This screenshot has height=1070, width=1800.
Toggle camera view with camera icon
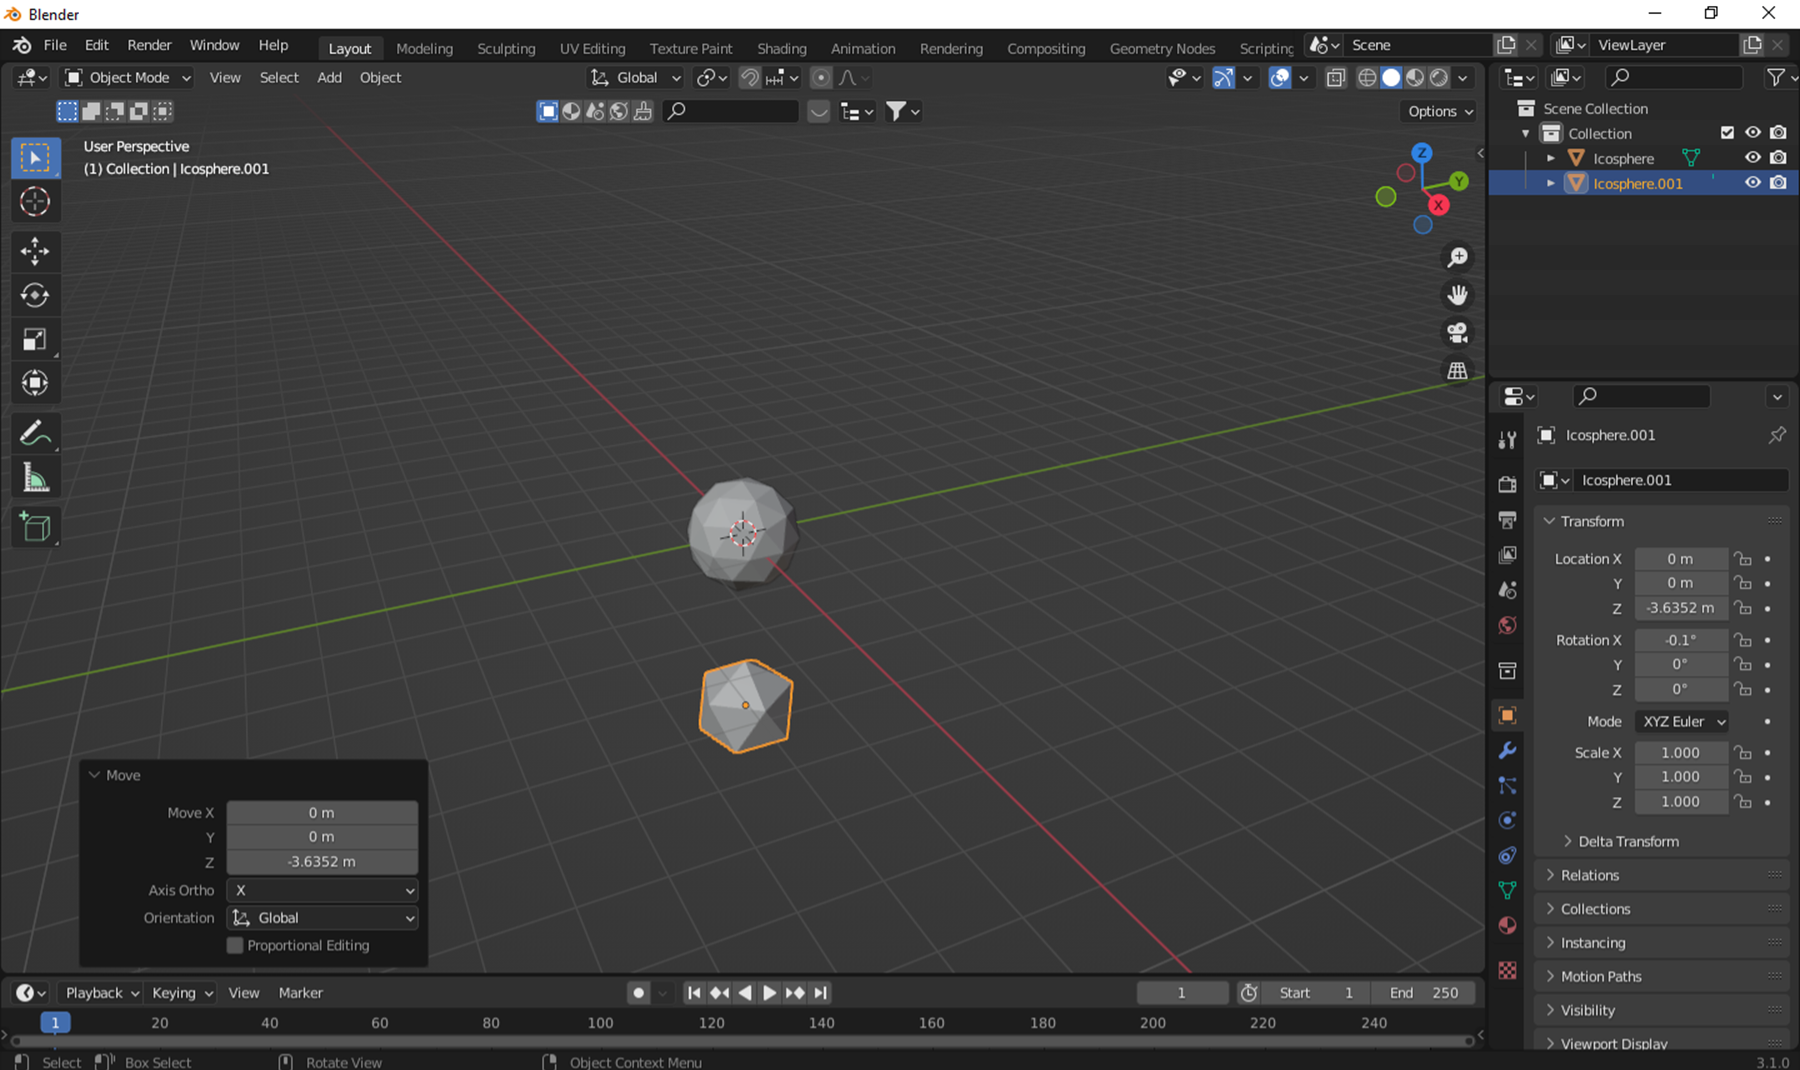tap(1458, 333)
